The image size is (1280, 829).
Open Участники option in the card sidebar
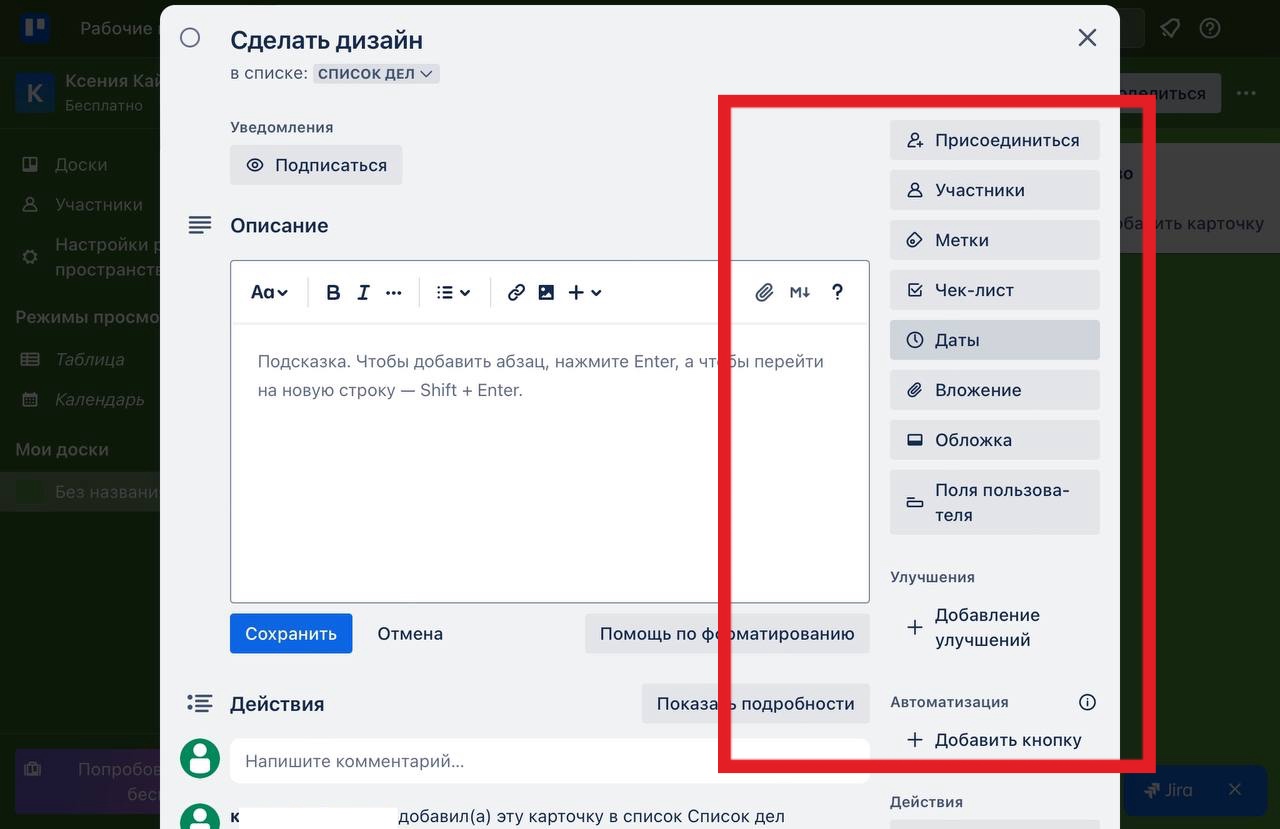995,190
